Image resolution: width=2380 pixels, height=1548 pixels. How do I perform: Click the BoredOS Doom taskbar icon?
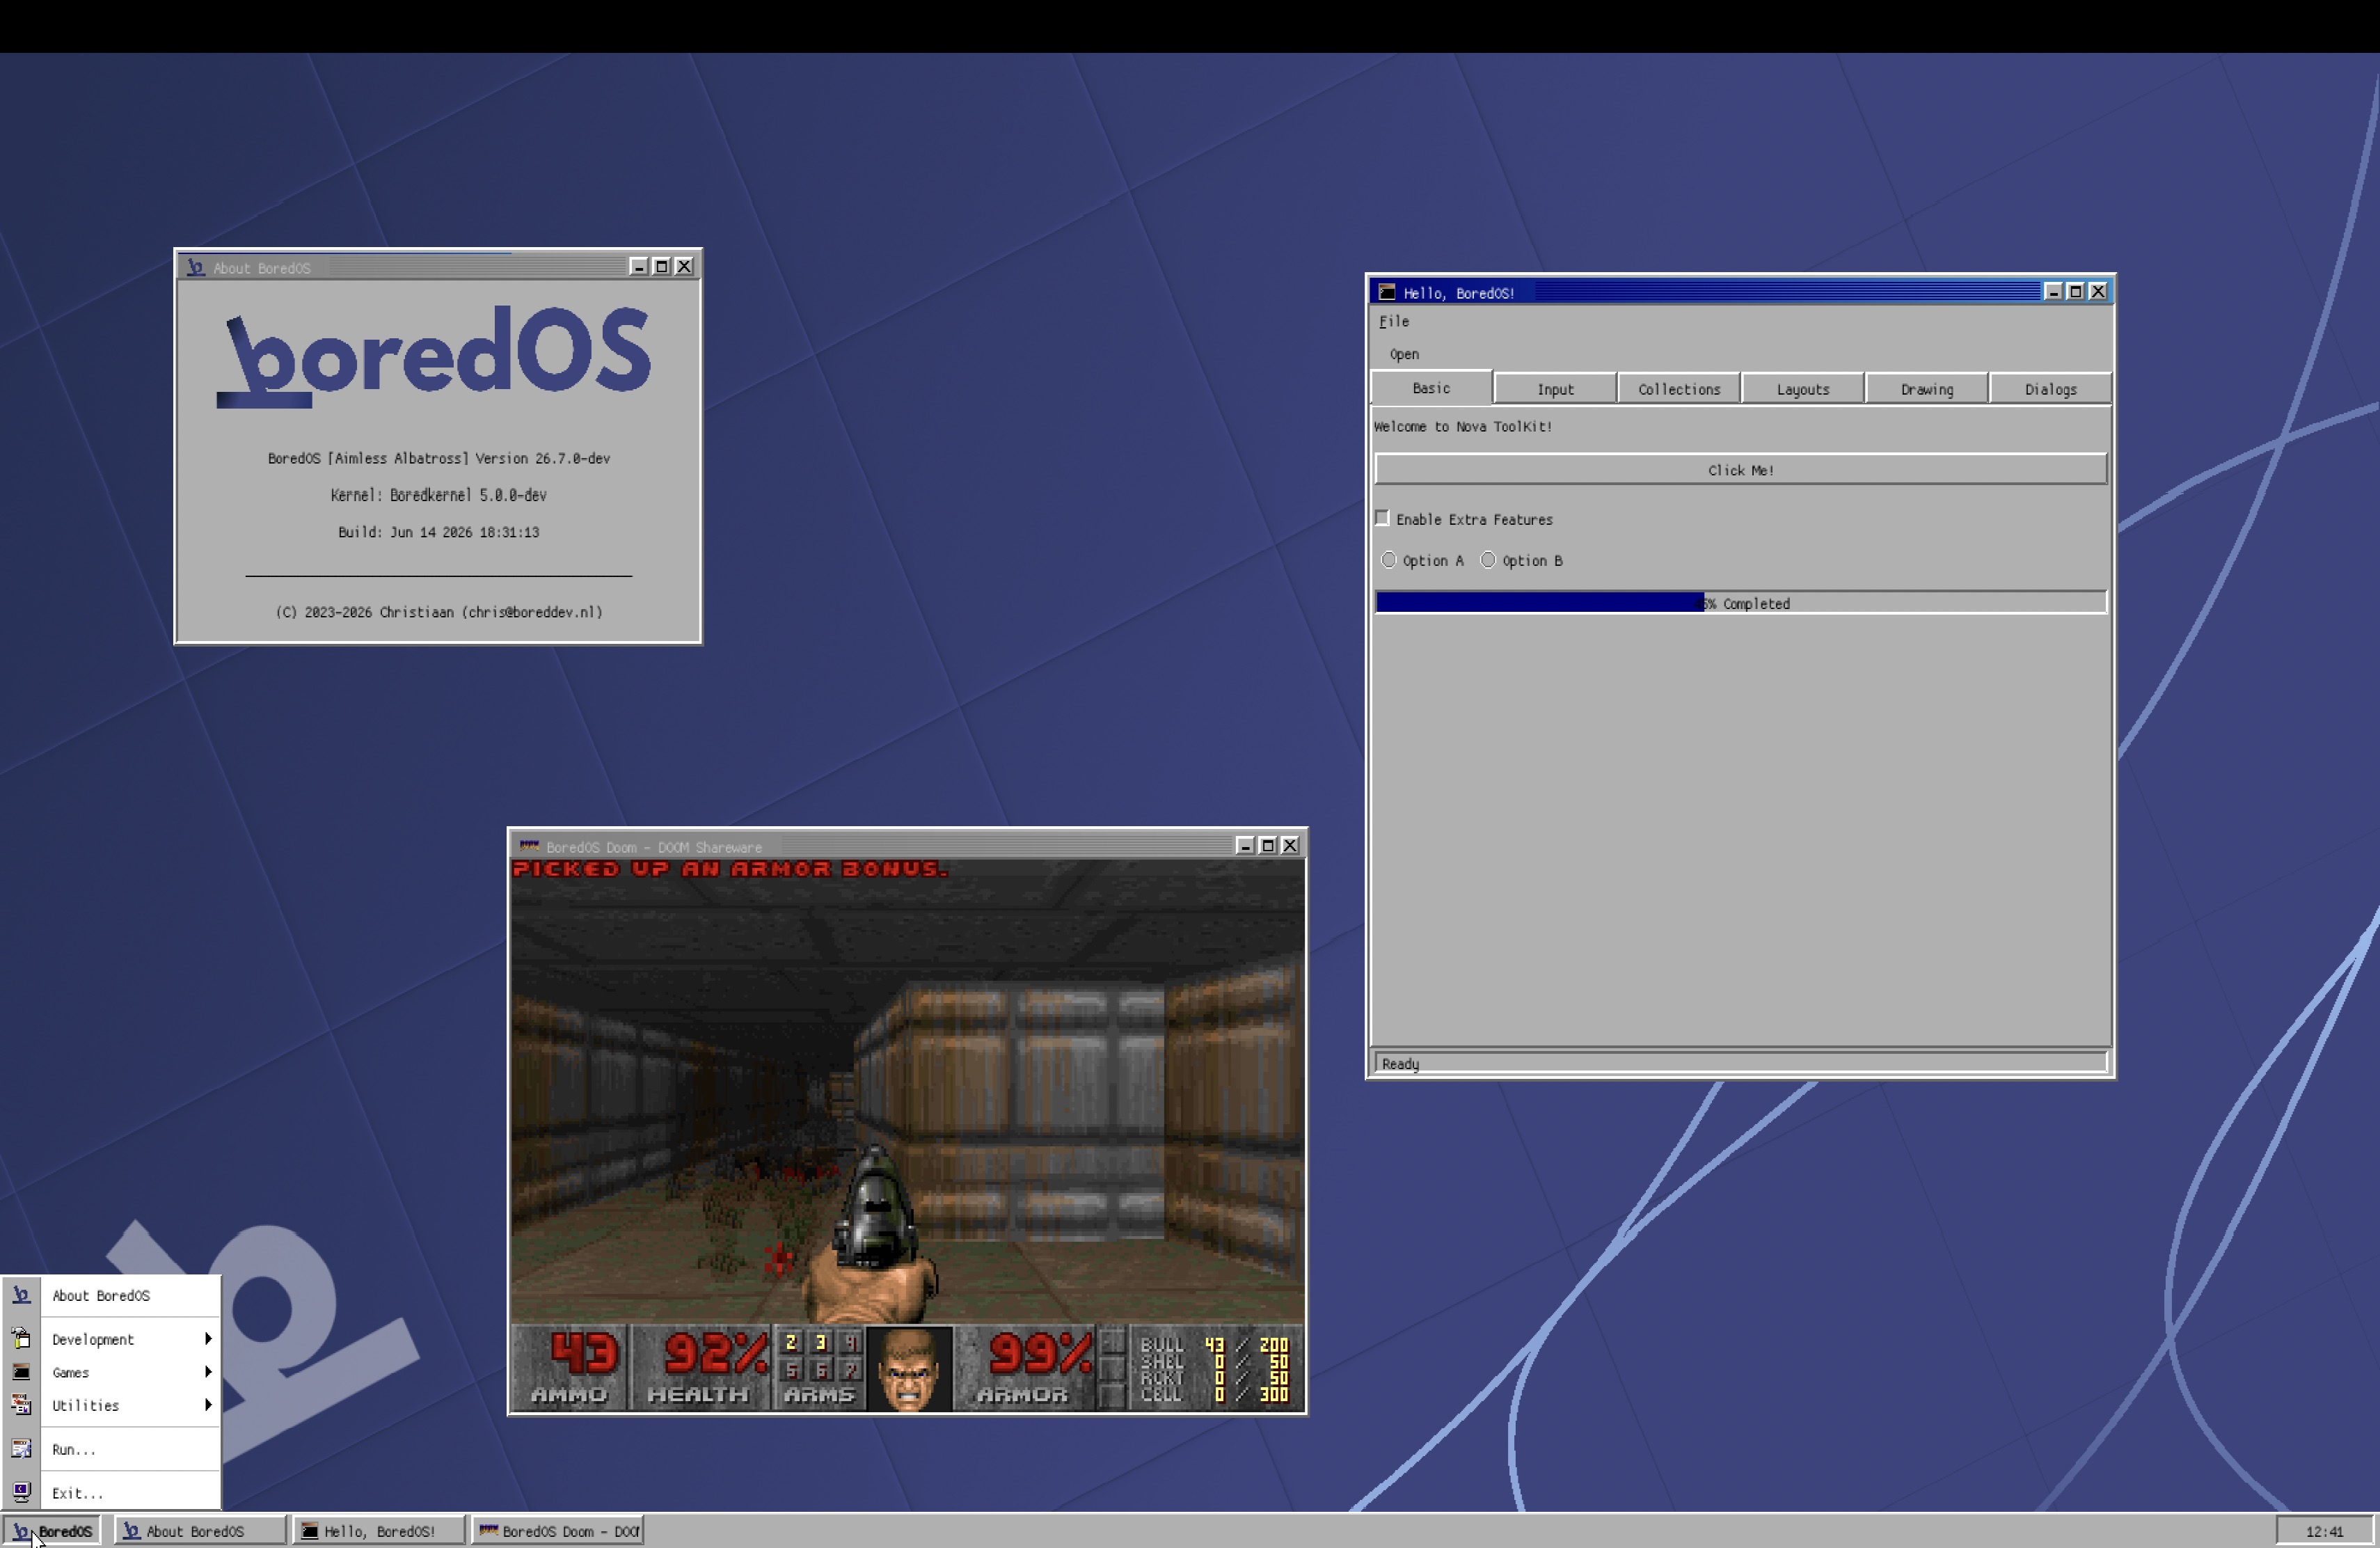[x=488, y=1531]
